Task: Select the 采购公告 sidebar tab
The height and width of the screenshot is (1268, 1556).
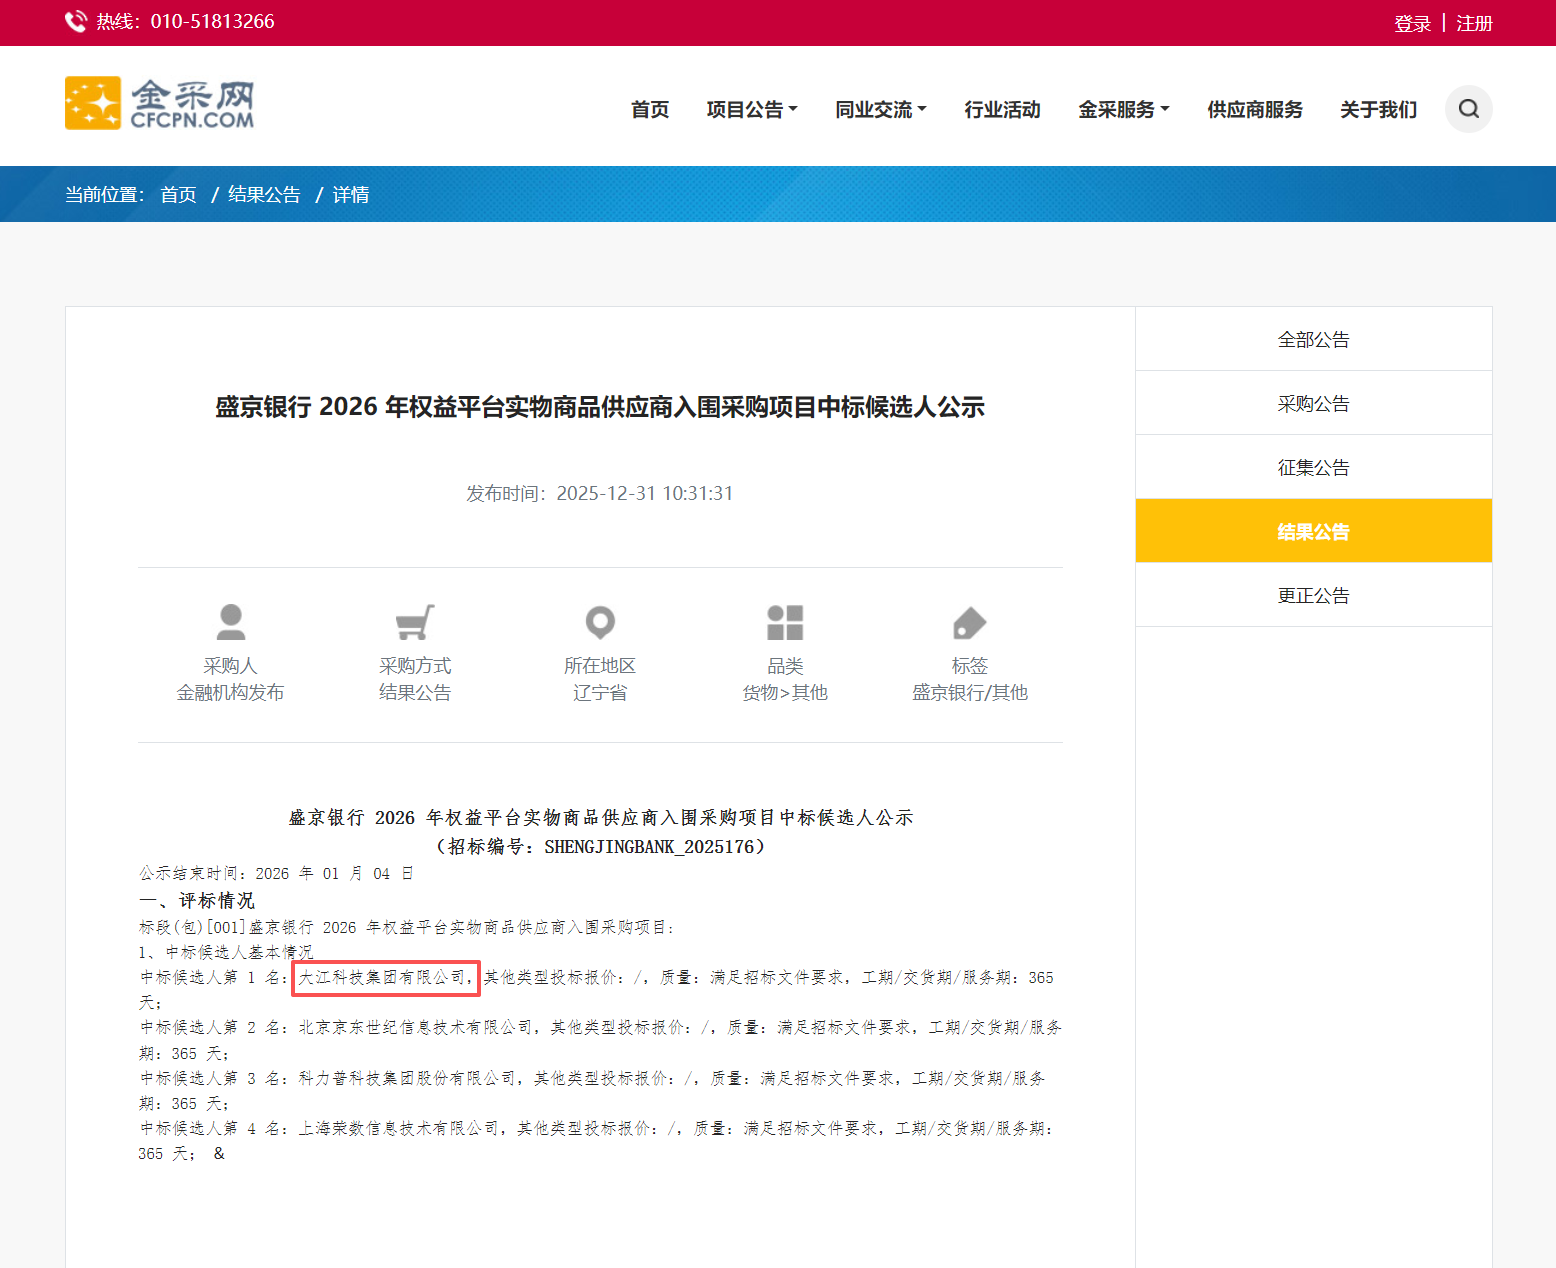Action: tap(1313, 403)
